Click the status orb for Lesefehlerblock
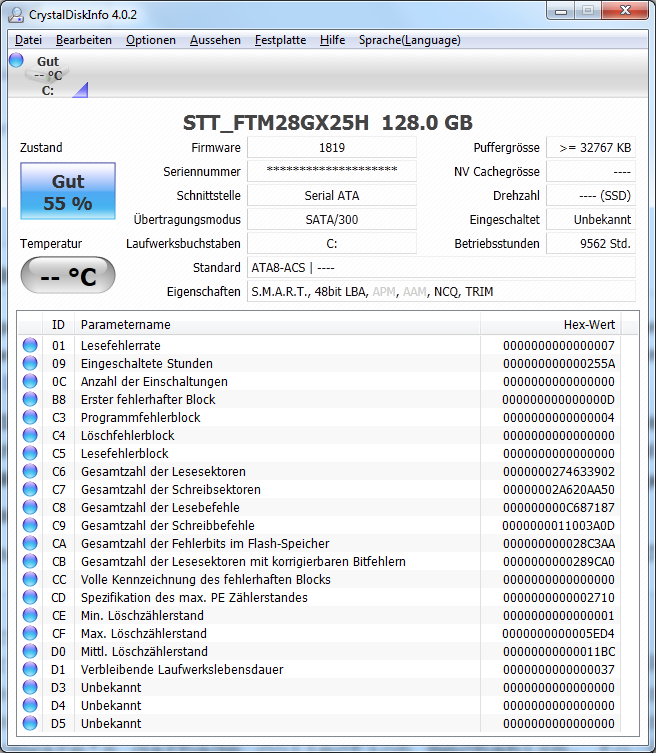The width and height of the screenshot is (656, 753). click(30, 453)
